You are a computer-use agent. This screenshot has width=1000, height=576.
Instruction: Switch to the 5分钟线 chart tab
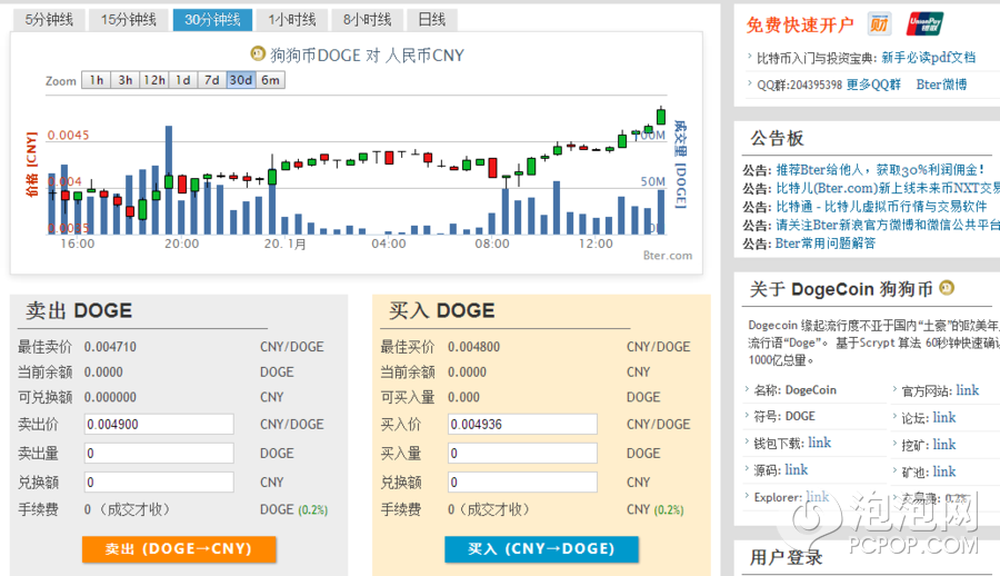tap(49, 20)
